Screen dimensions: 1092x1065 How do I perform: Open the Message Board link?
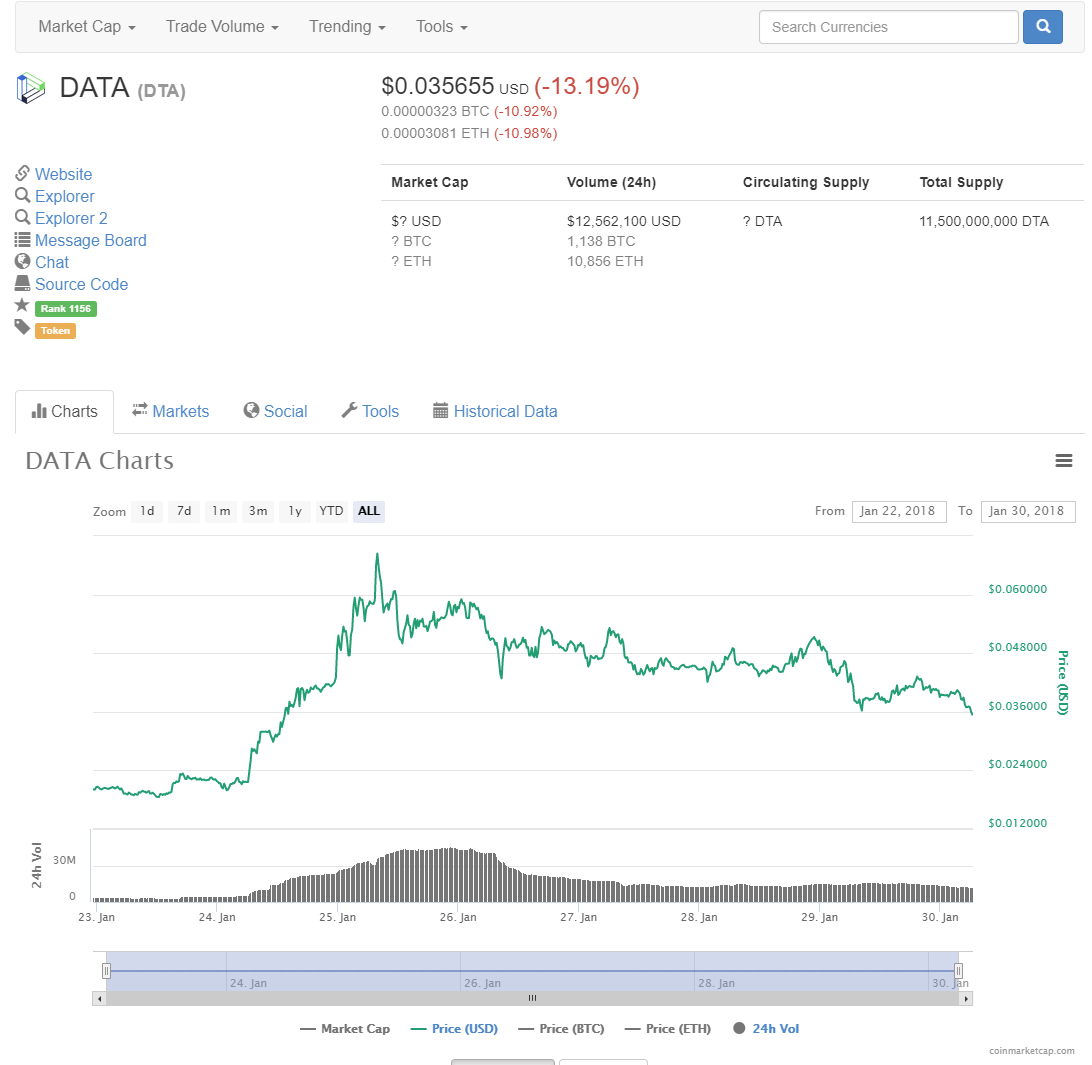pos(91,240)
